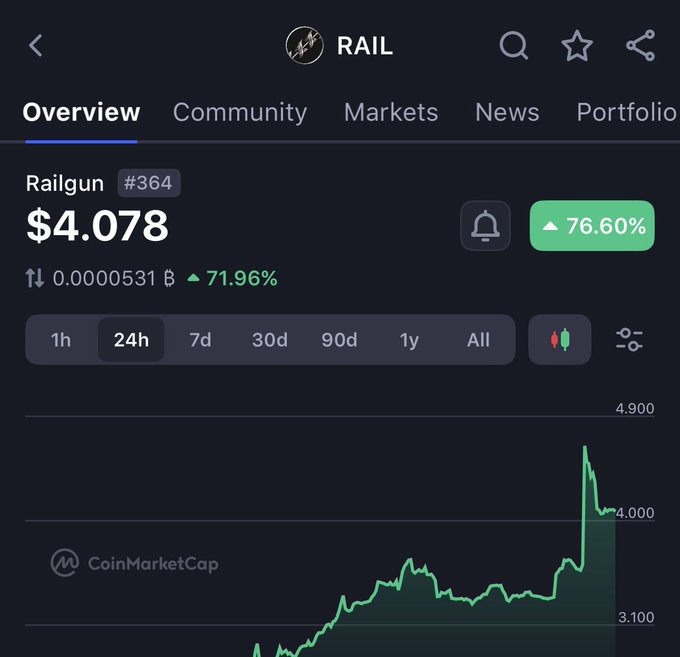Choose the 7d timeframe
Image resolution: width=680 pixels, height=657 pixels.
[200, 340]
